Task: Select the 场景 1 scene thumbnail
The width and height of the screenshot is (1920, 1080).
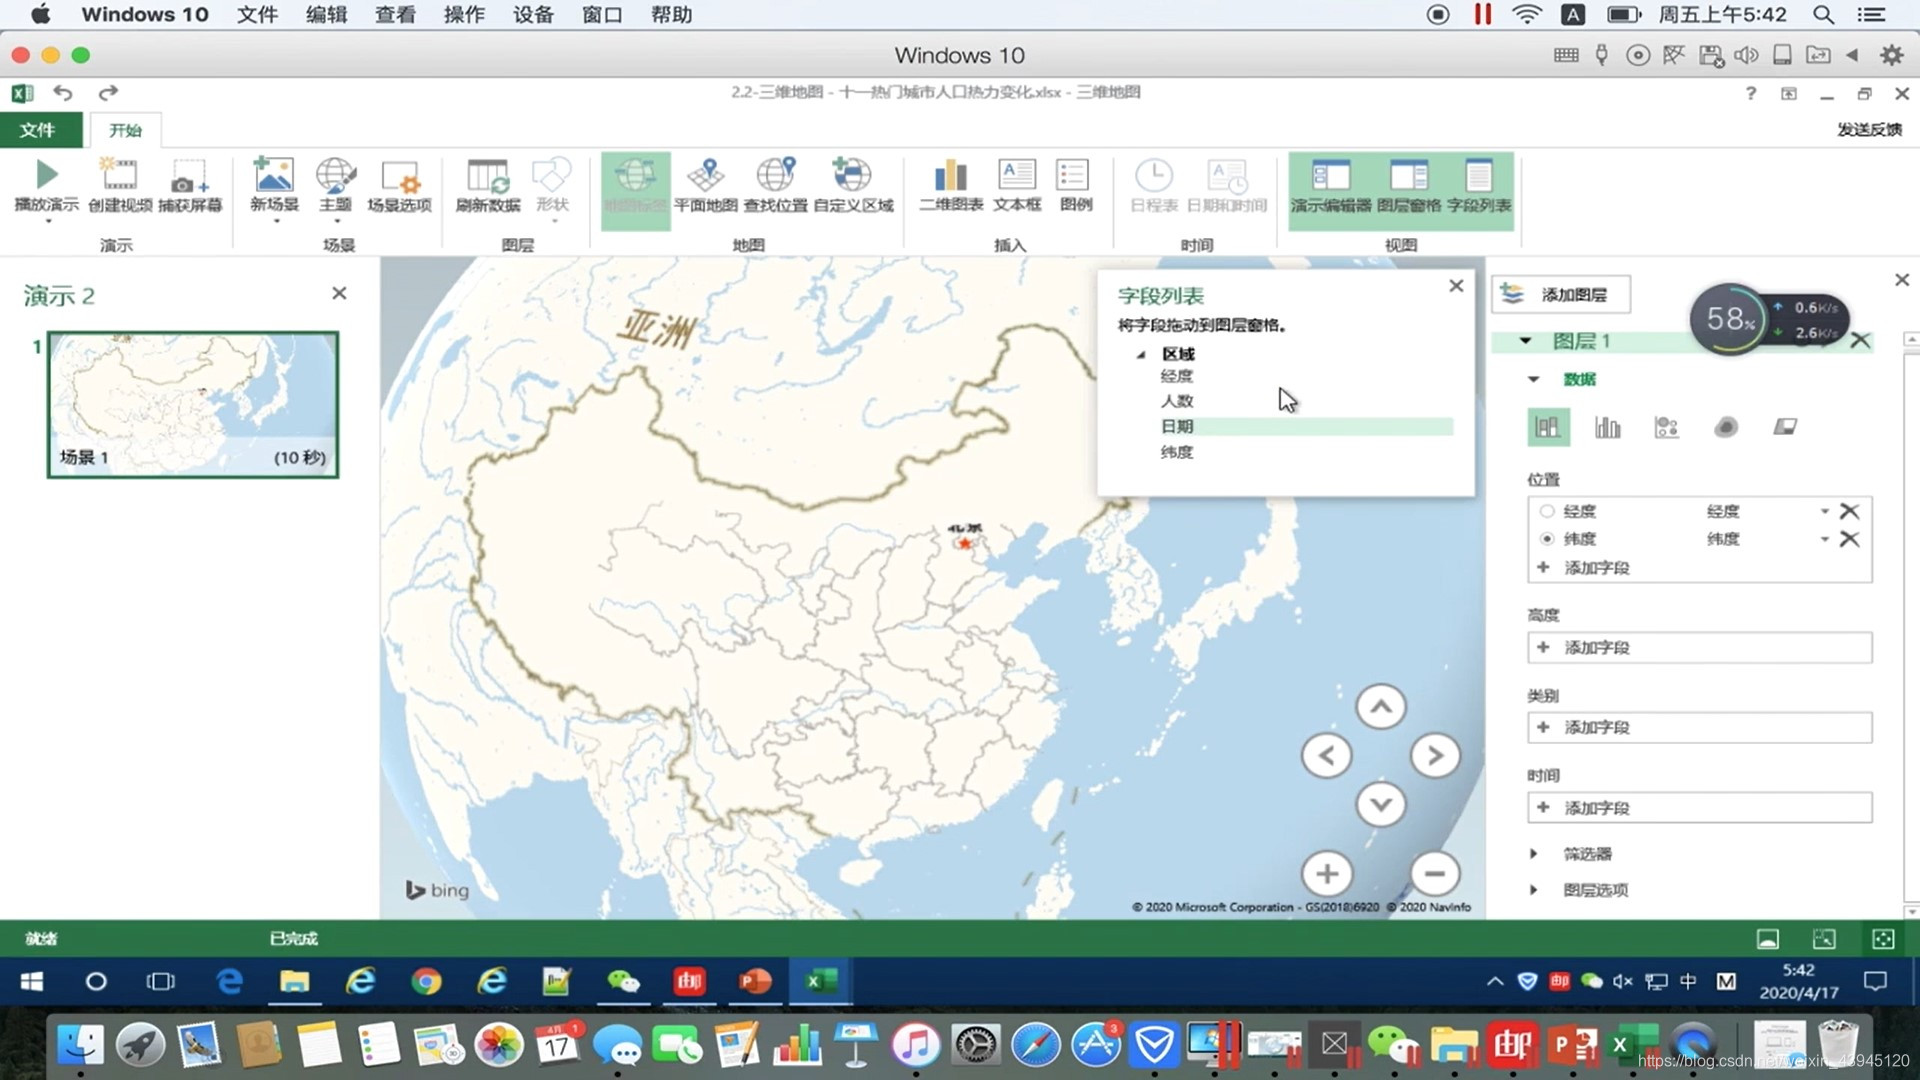Action: 193,404
